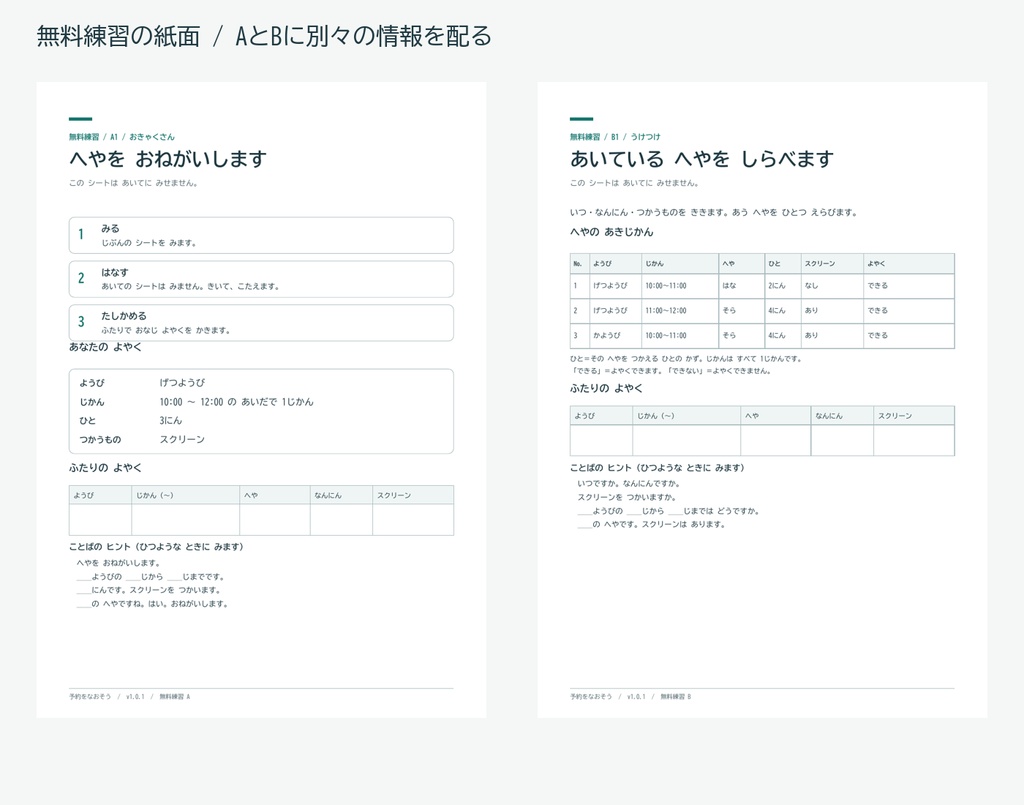Viewport: 1024px width, 805px height.
Task: Click step 1 みる card
Action: click(x=261, y=235)
